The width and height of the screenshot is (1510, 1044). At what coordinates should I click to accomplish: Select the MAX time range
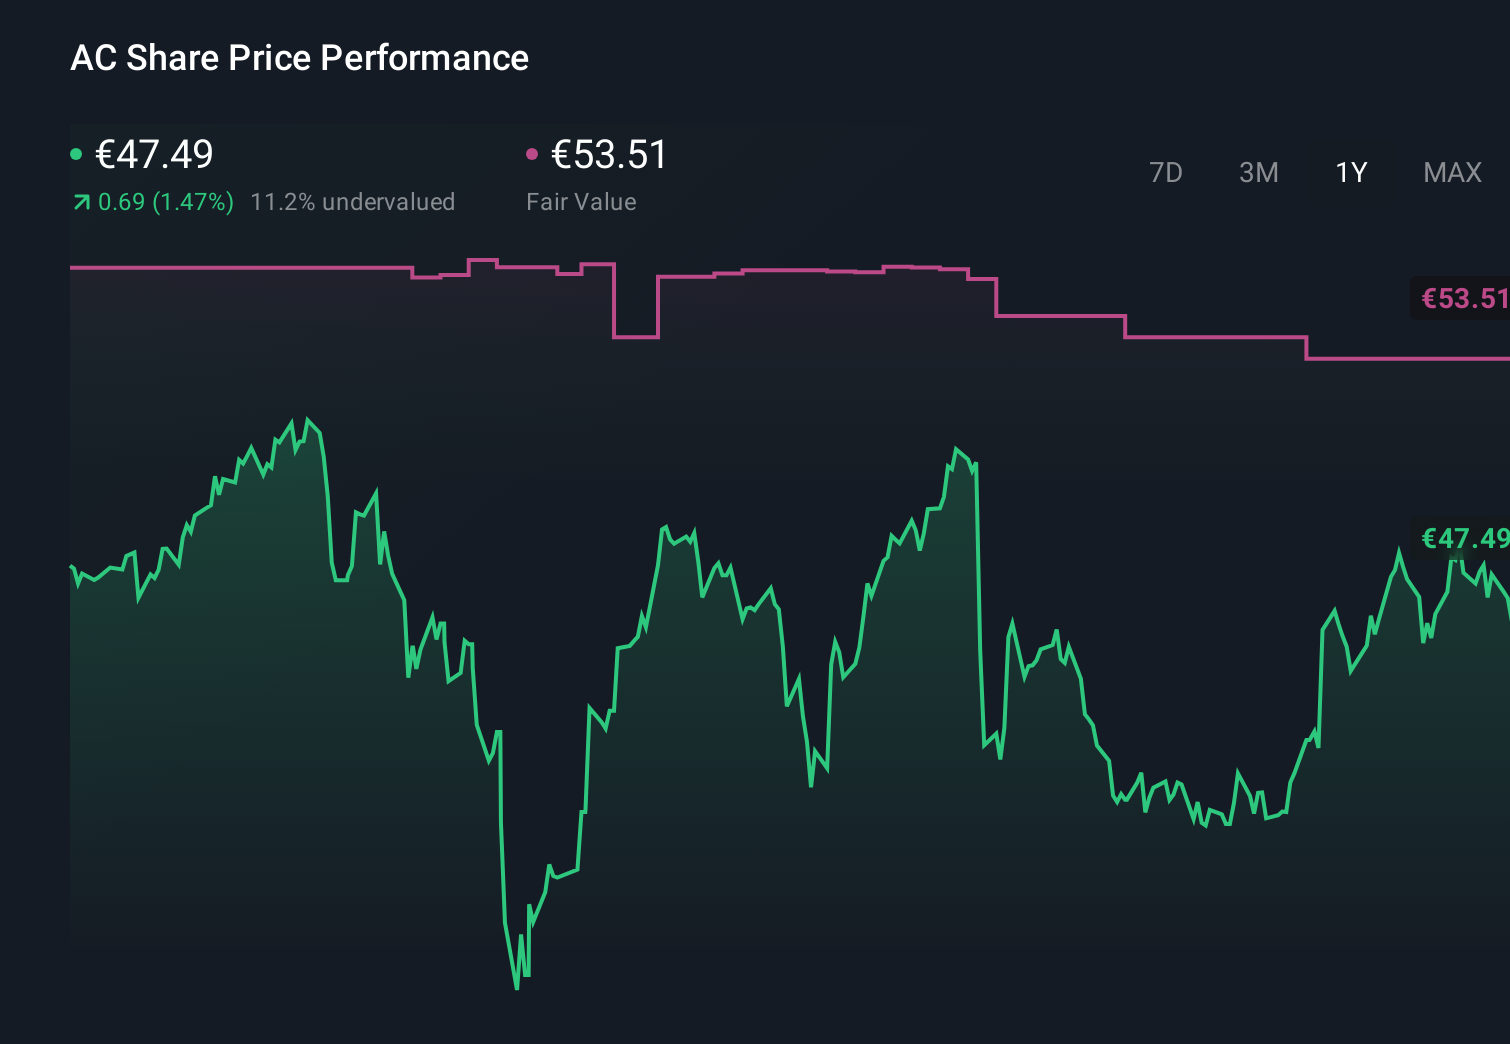click(1452, 172)
